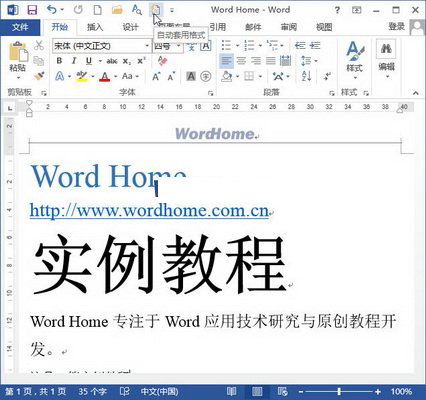The height and width of the screenshot is (400, 426).
Task: Increase the font size
Action: click(156, 77)
